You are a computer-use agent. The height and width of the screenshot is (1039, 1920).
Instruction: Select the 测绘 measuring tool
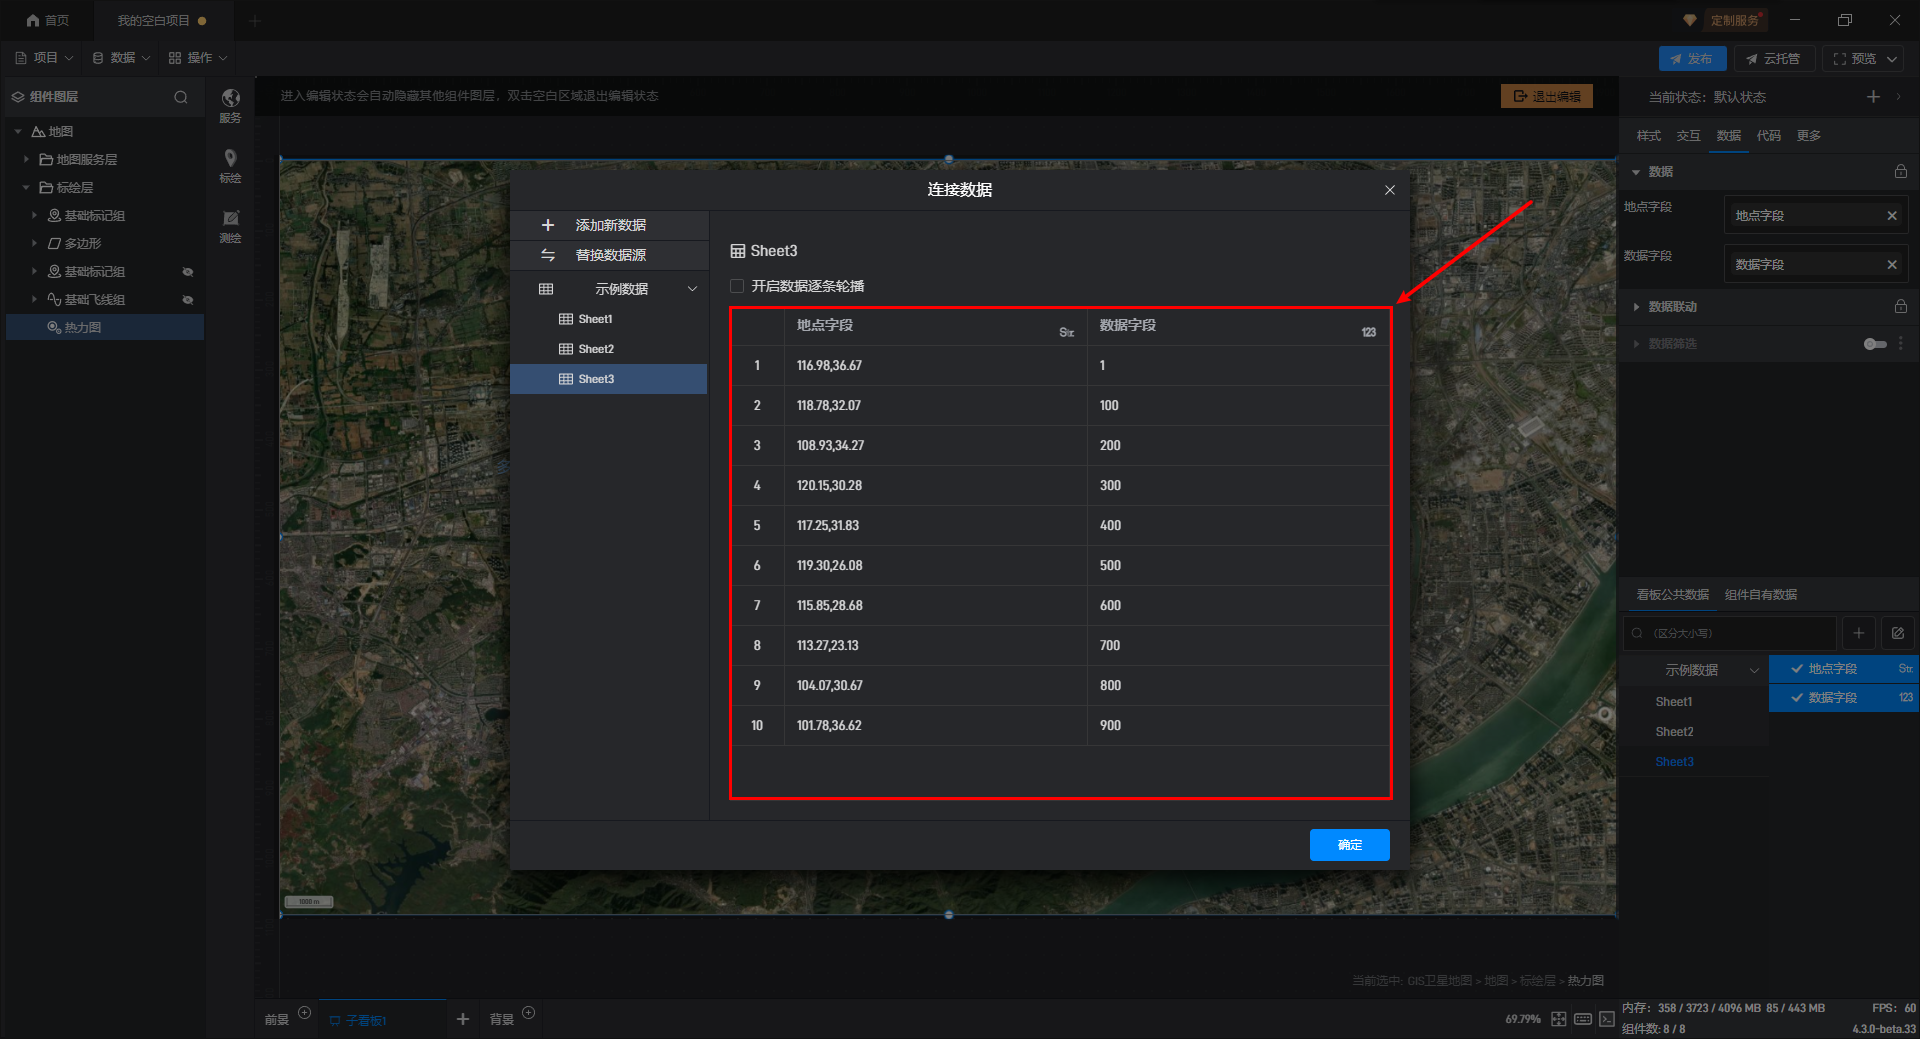230,226
